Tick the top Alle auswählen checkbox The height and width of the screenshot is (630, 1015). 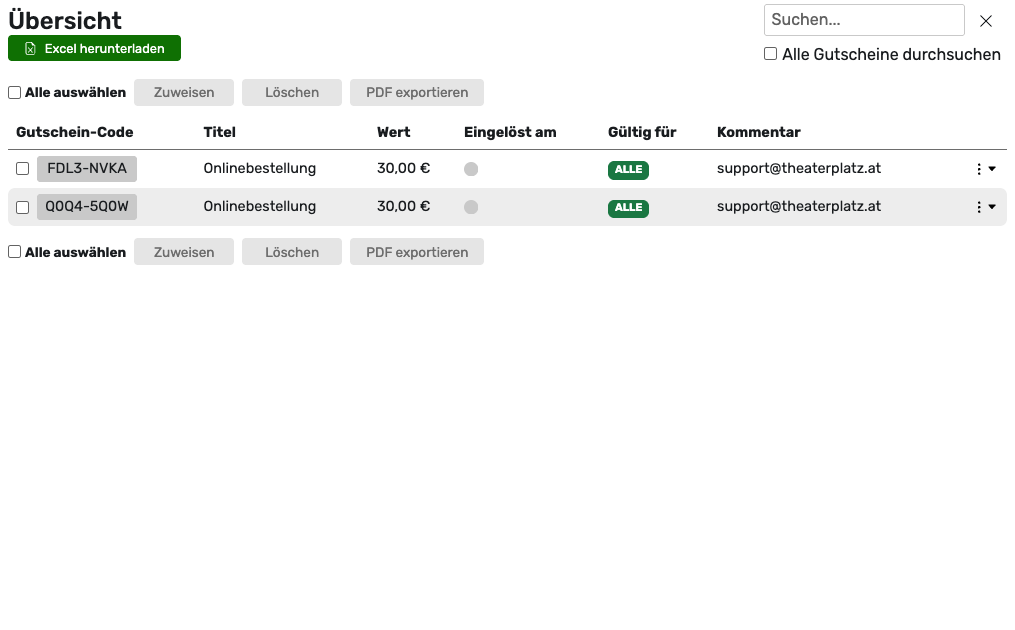15,93
